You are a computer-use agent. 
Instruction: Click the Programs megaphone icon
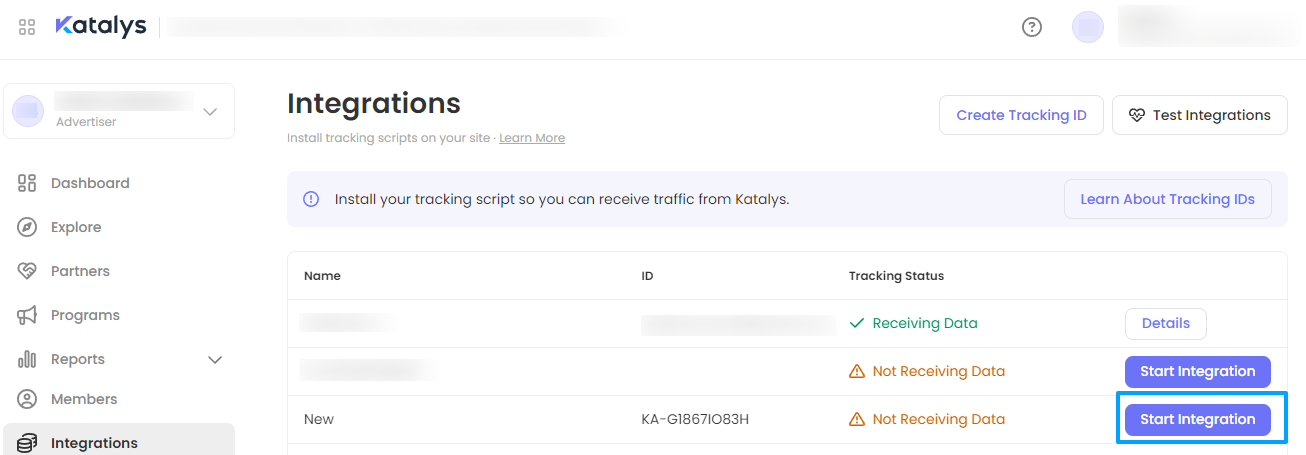click(27, 315)
